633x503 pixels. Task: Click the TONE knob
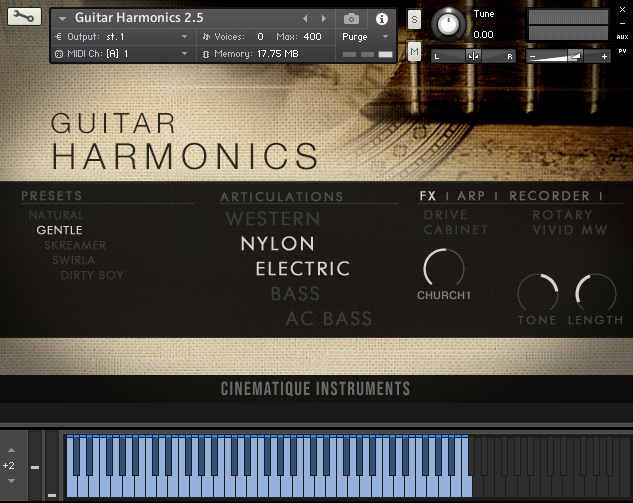537,293
